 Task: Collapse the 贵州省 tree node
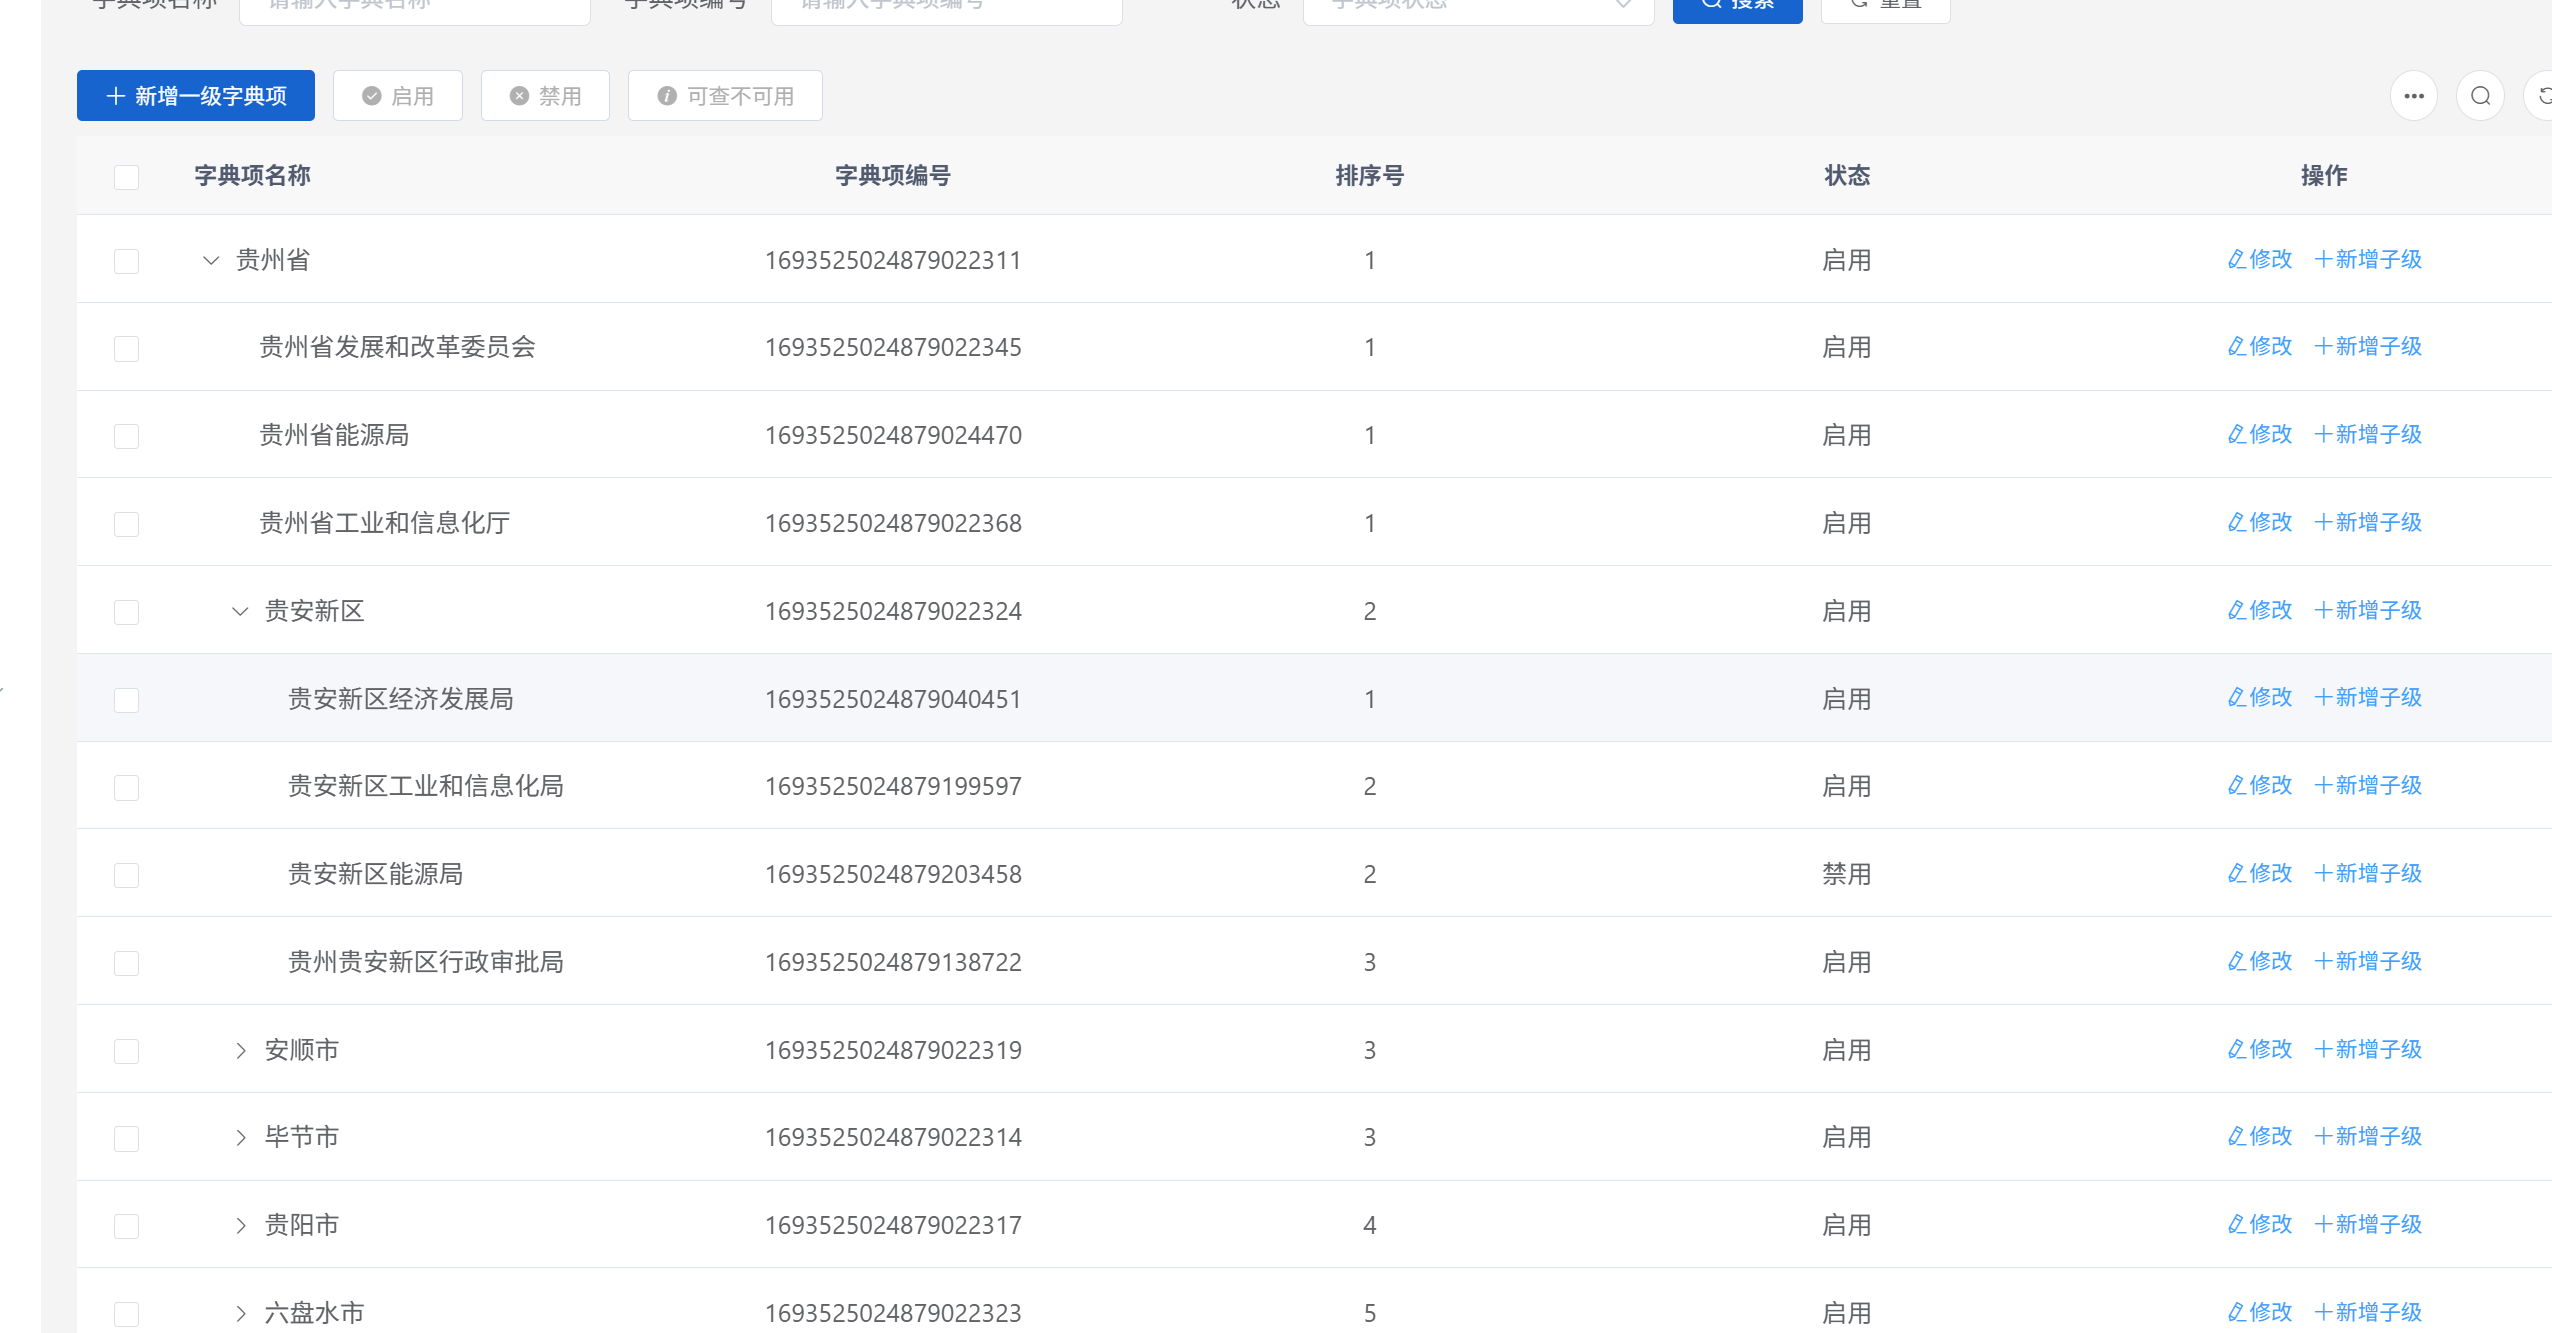[211, 261]
